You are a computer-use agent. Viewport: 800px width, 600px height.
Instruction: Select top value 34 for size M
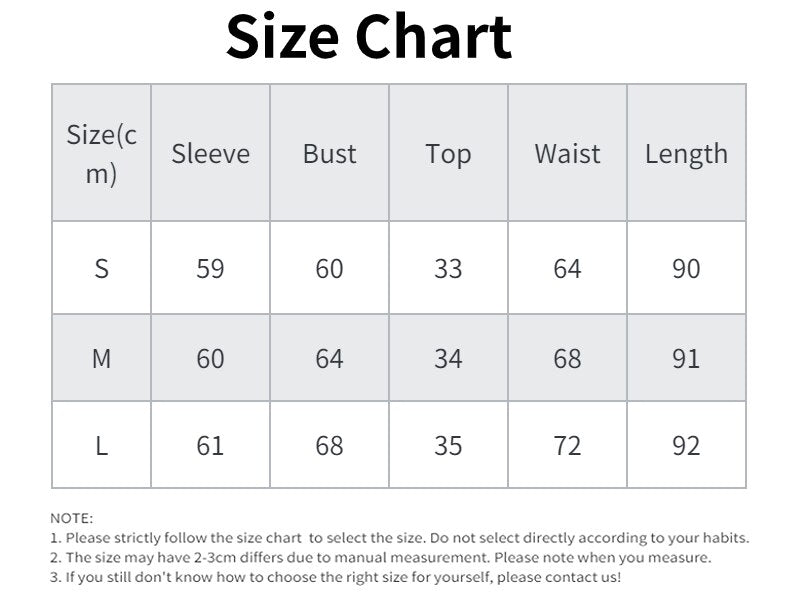tap(448, 359)
